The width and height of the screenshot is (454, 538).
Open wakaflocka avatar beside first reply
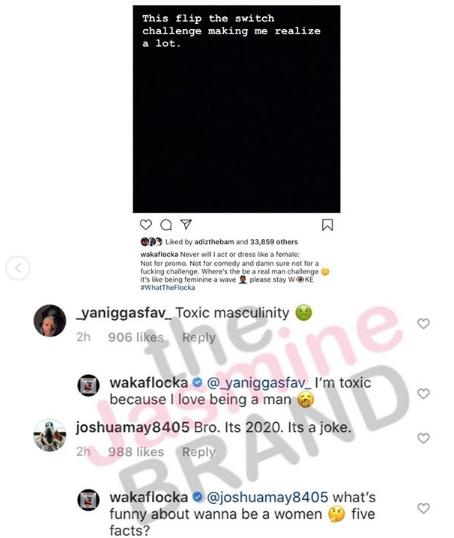89,385
